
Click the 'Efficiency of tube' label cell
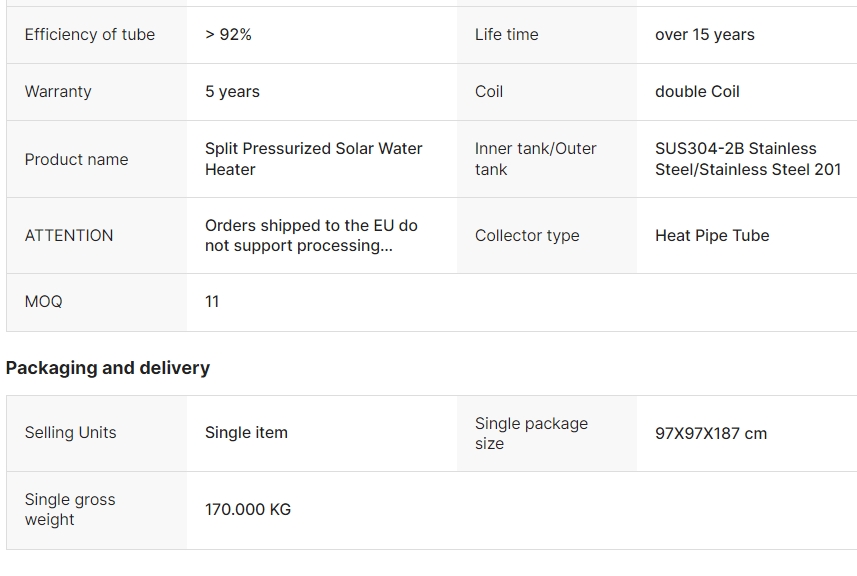tap(97, 35)
